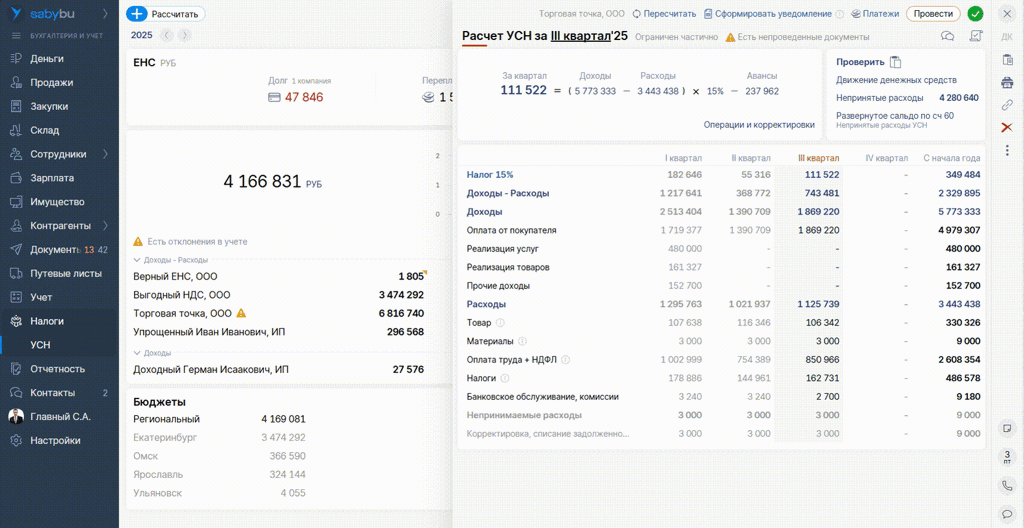Click the Провести button
This screenshot has width=1024, height=528.
coord(932,14)
